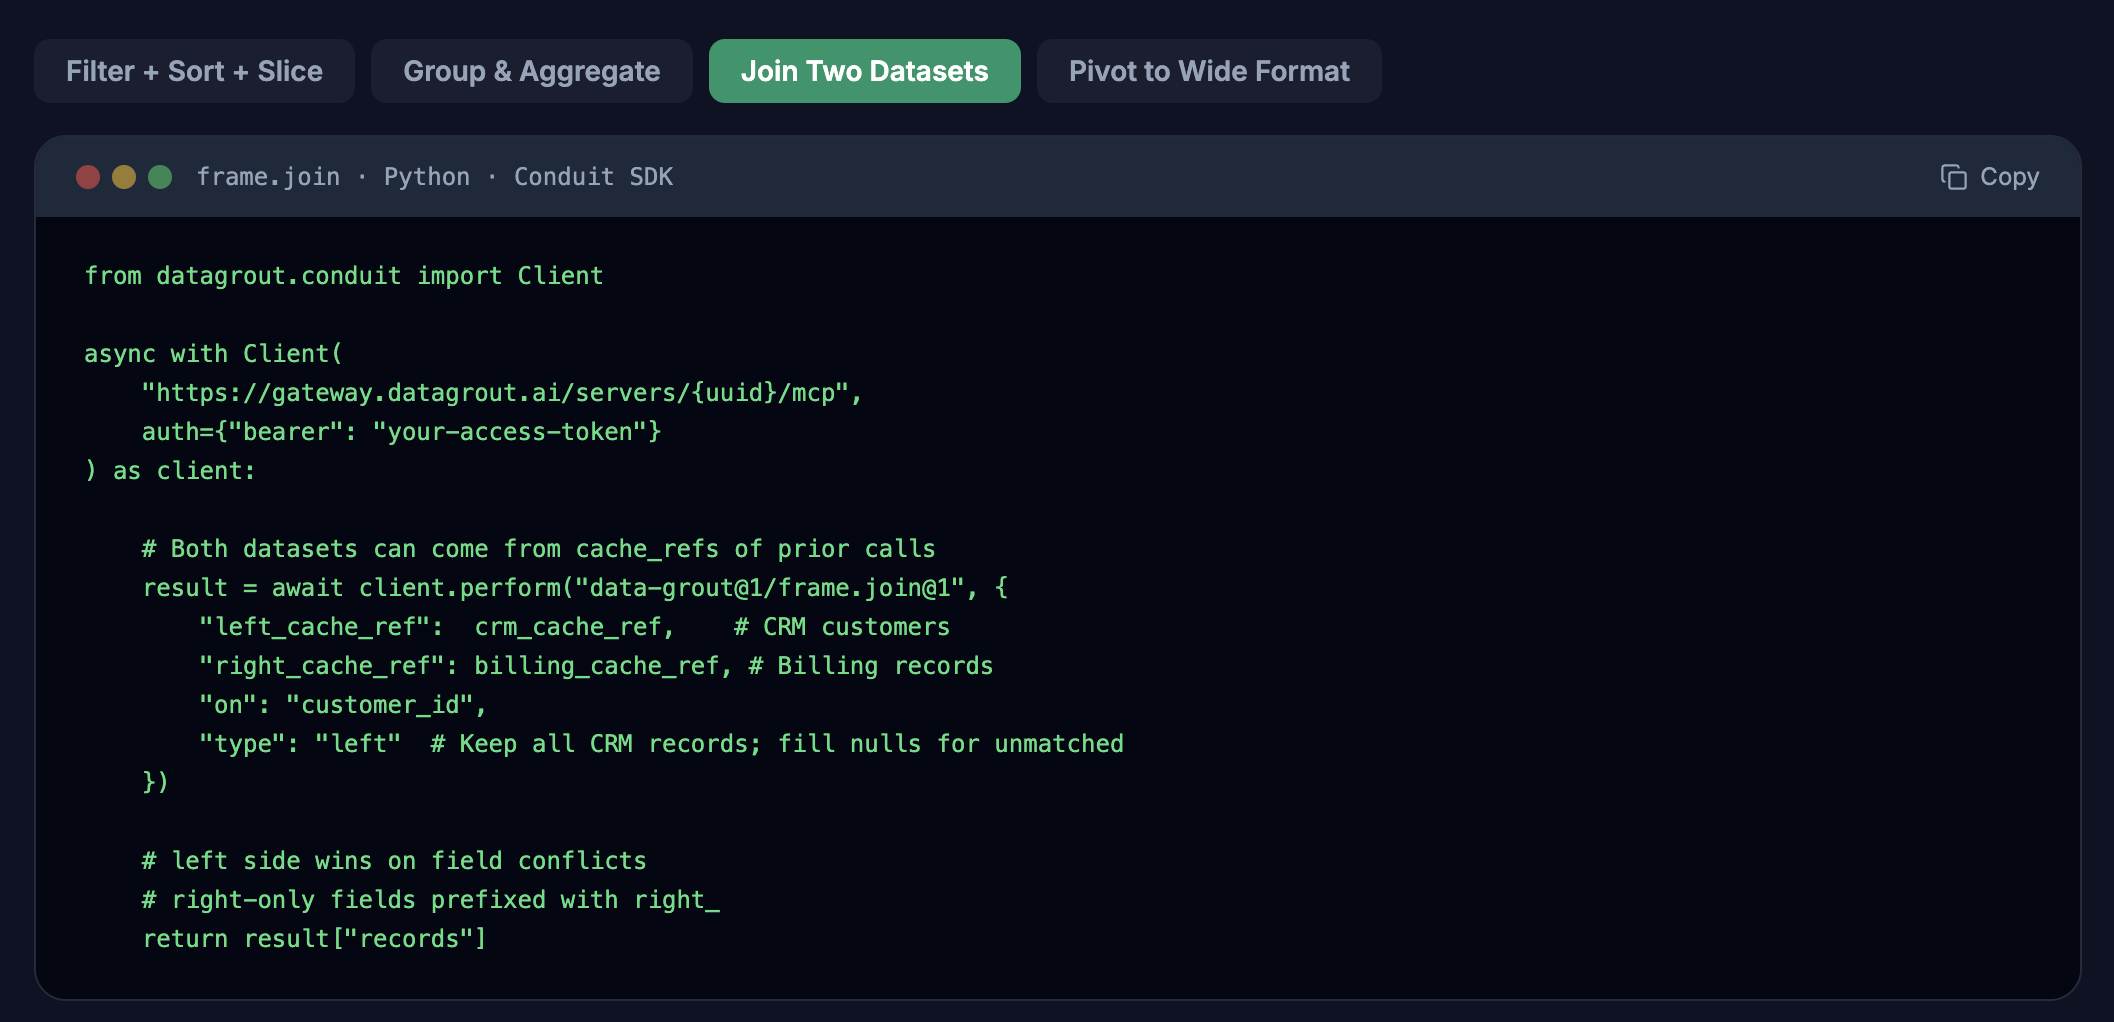Click the green window dot
2114x1022 pixels.
160,177
